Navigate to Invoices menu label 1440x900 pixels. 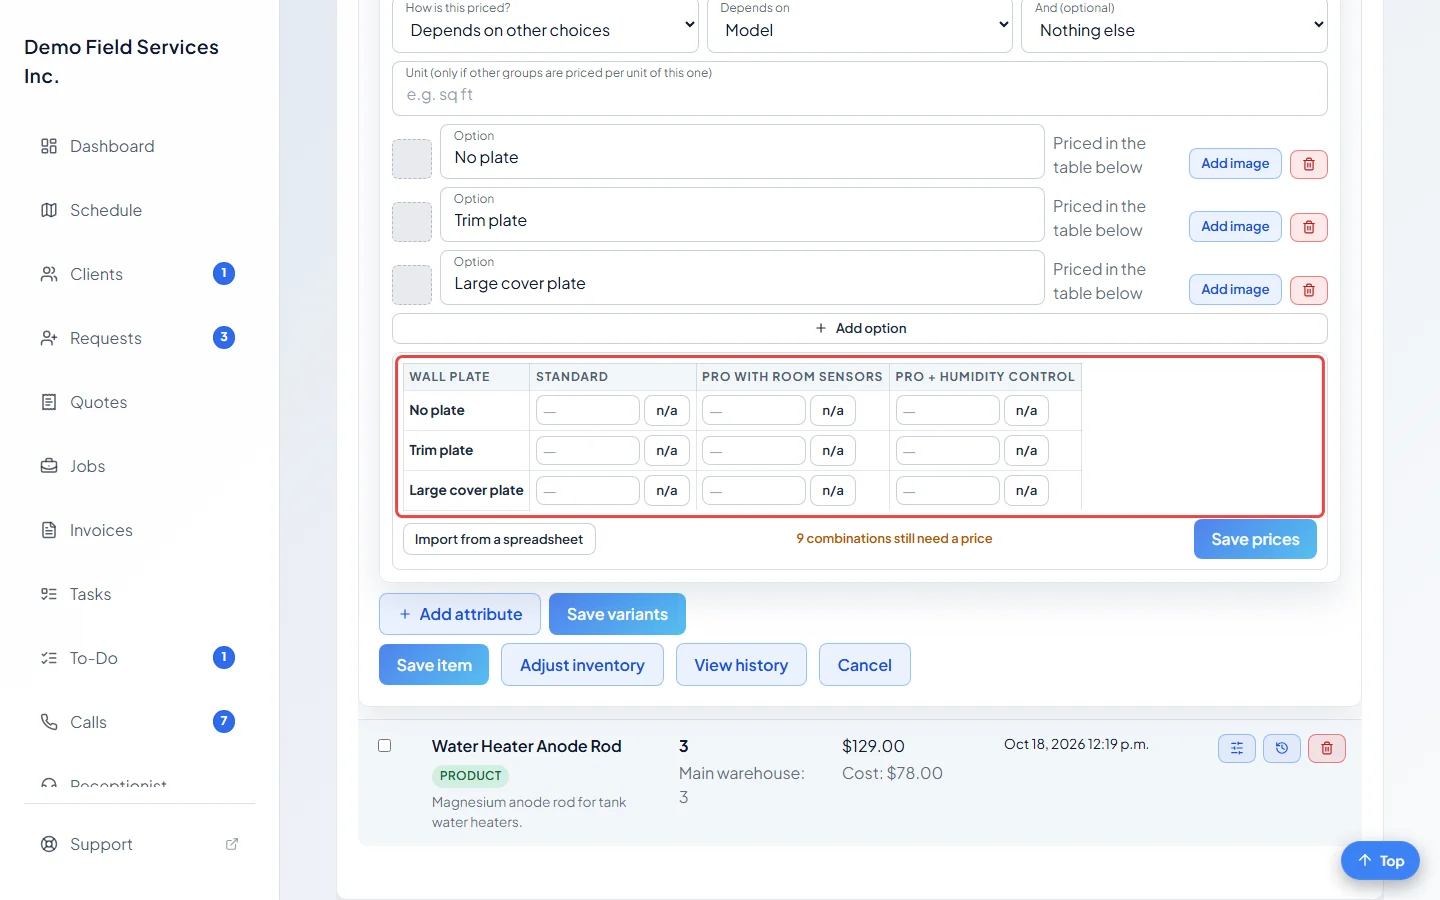[101, 530]
